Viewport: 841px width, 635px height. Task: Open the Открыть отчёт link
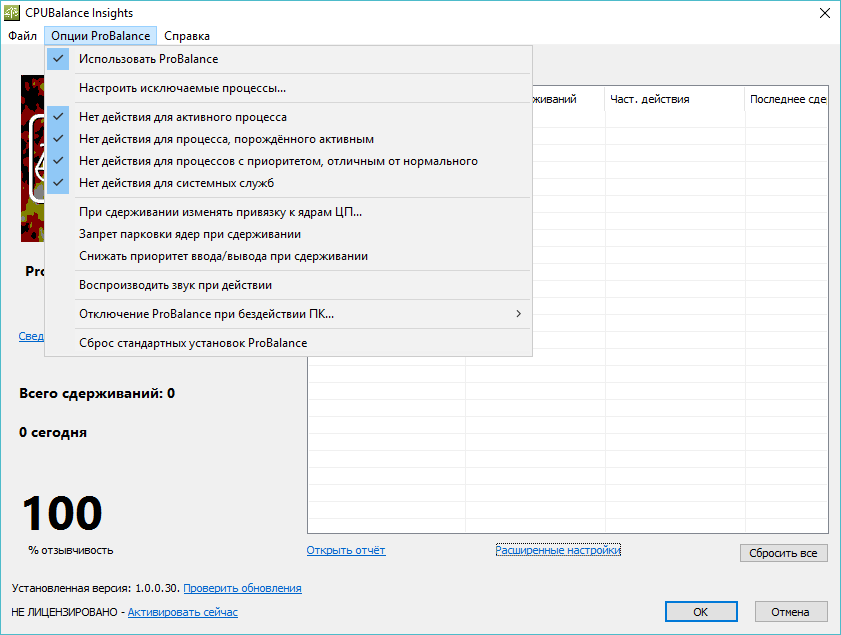(346, 550)
